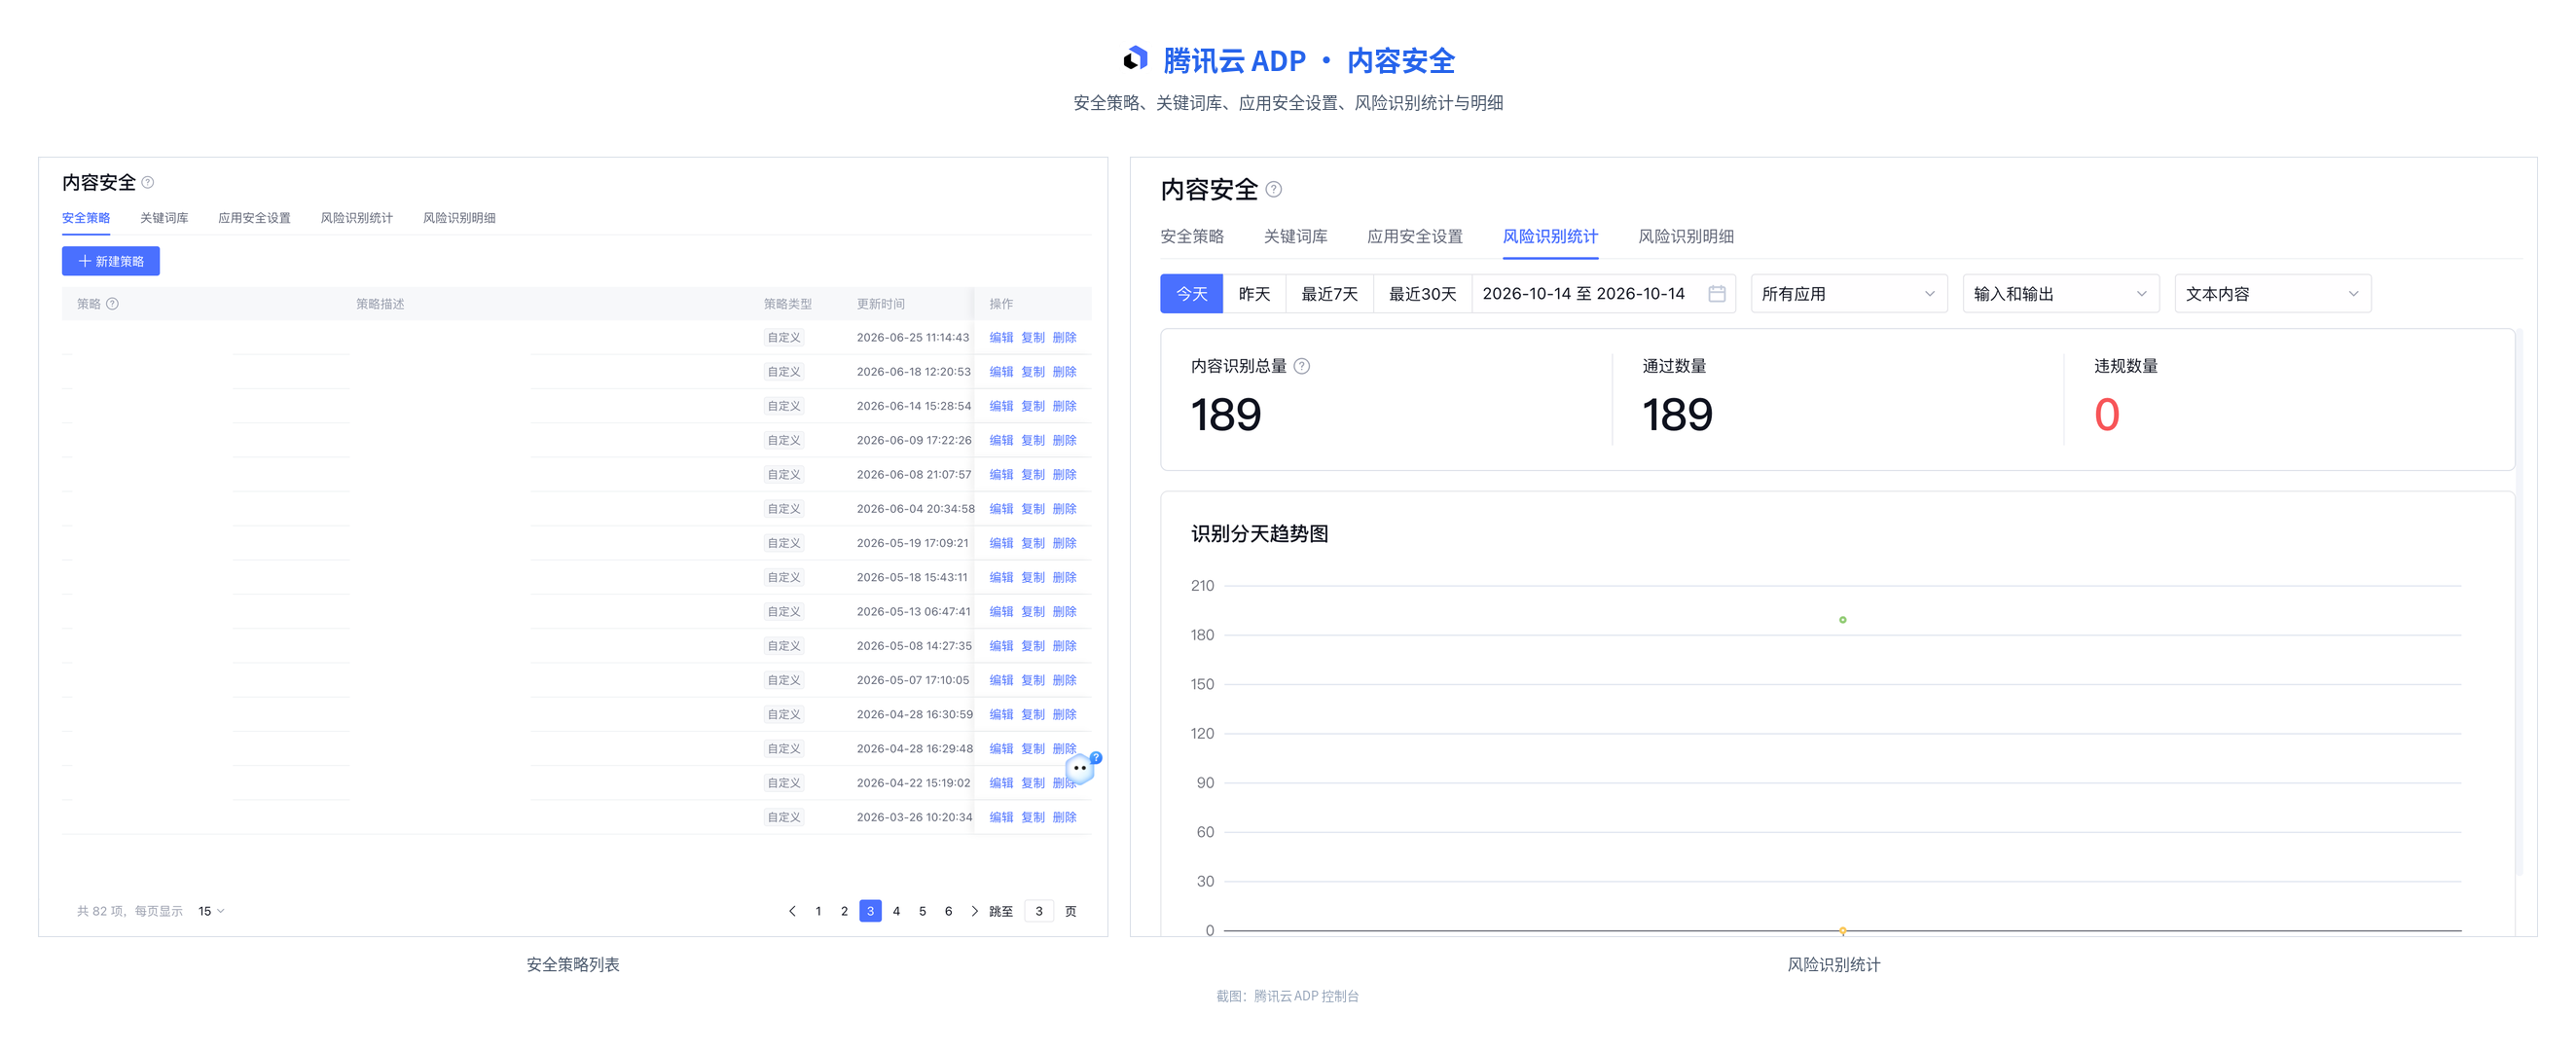This screenshot has height=1051, width=2576.
Task: Open the 所有应用 dropdown
Action: coord(1848,294)
